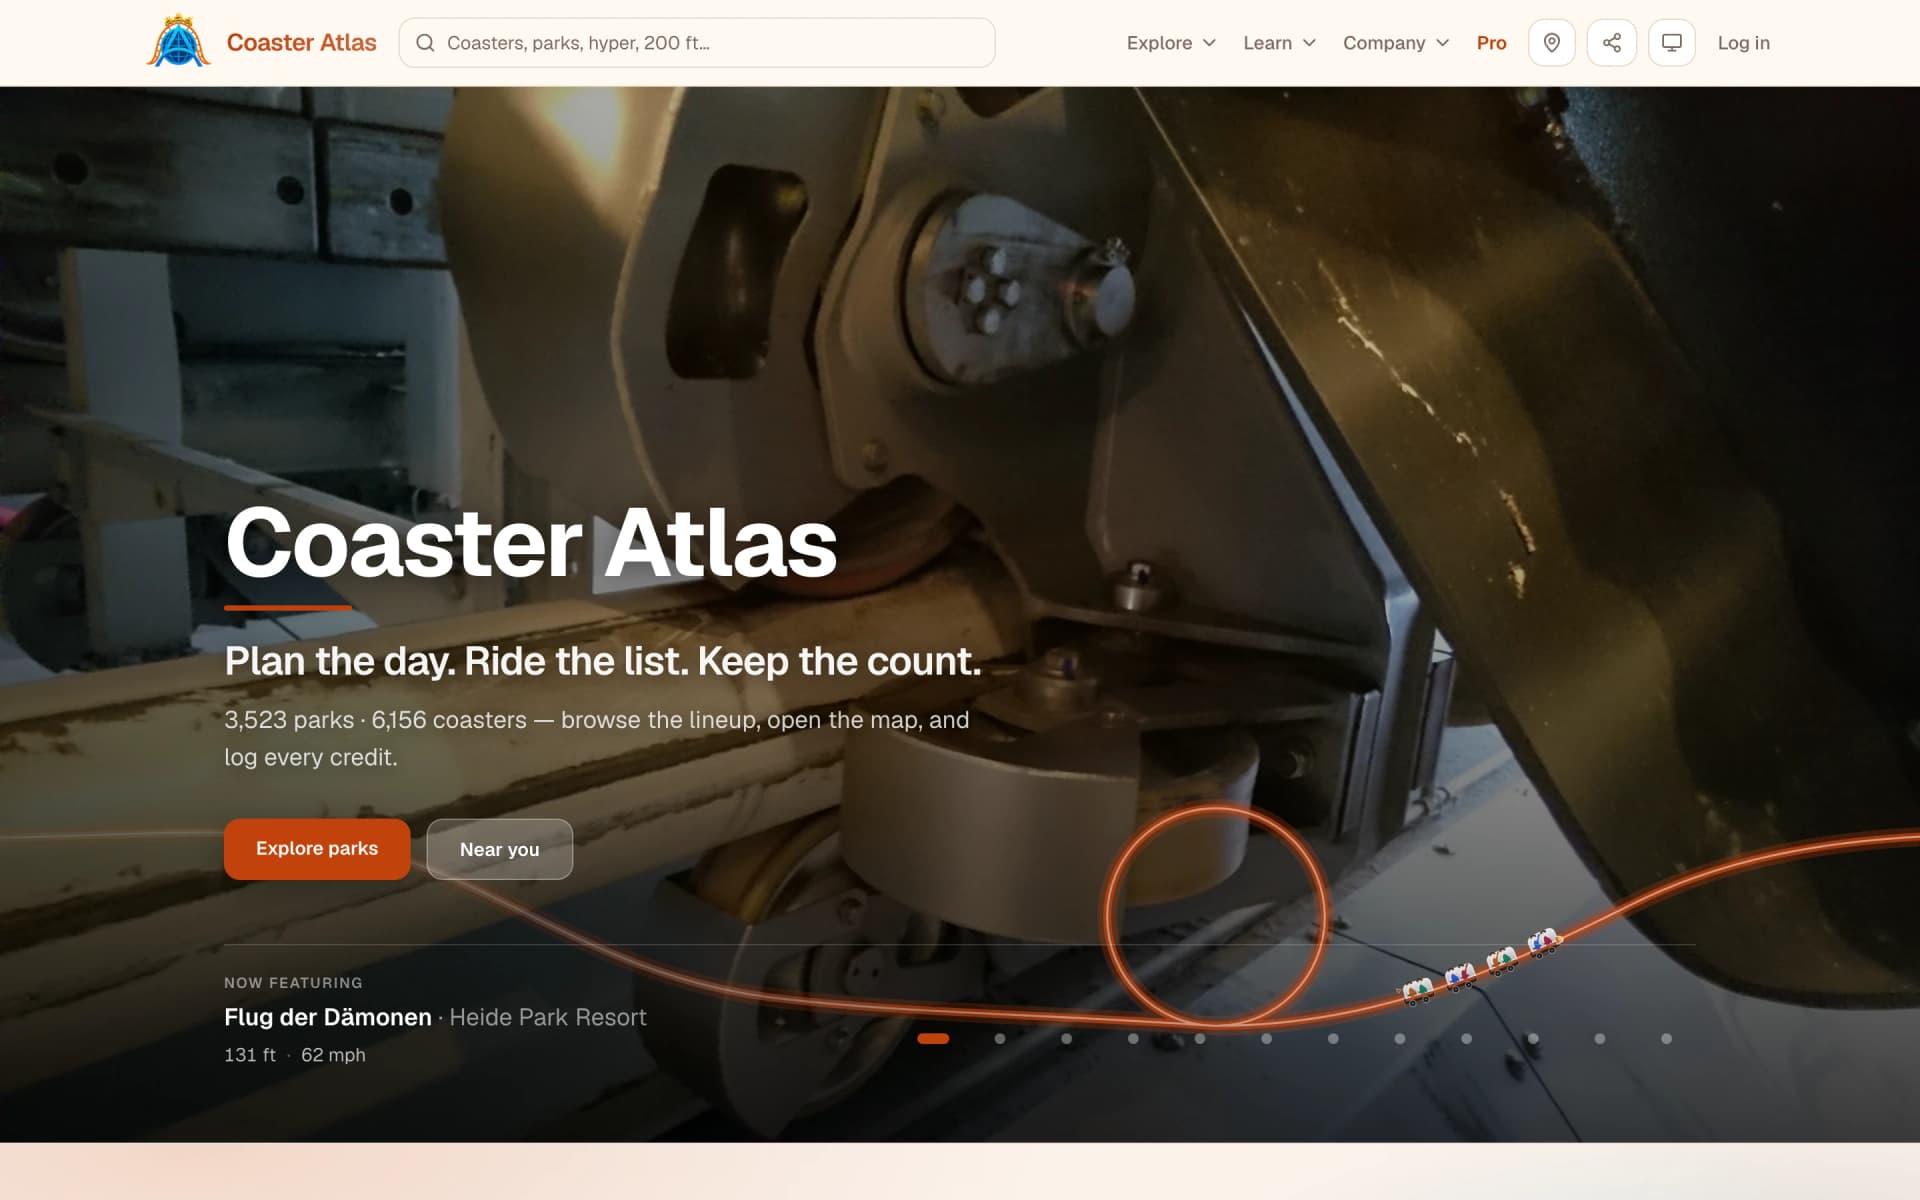Open the map pin location icon
1920x1200 pixels.
pos(1551,43)
